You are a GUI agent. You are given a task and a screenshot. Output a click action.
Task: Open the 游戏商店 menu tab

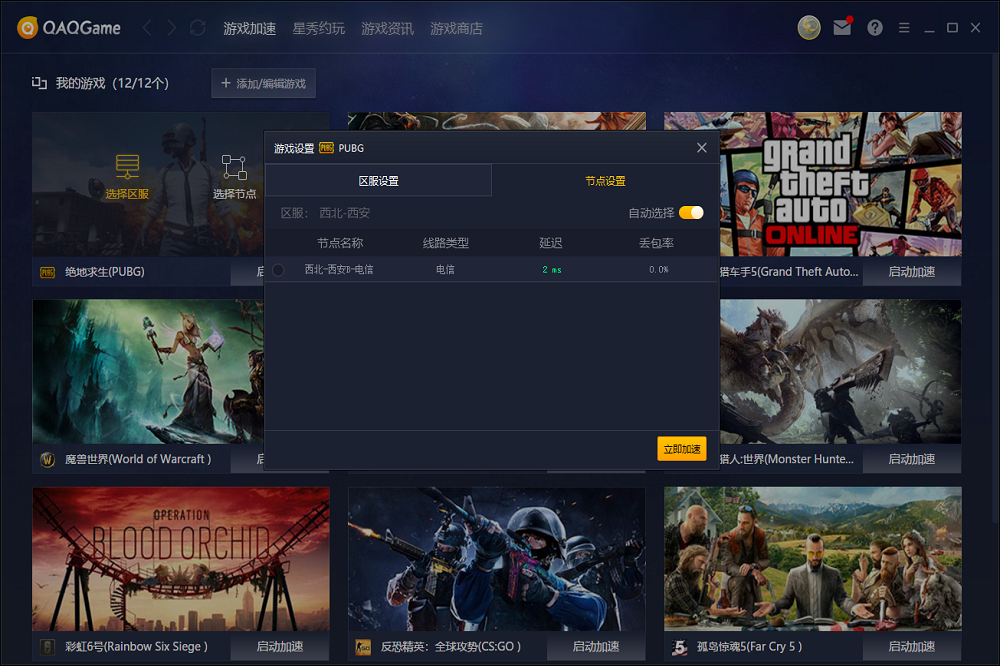point(456,28)
